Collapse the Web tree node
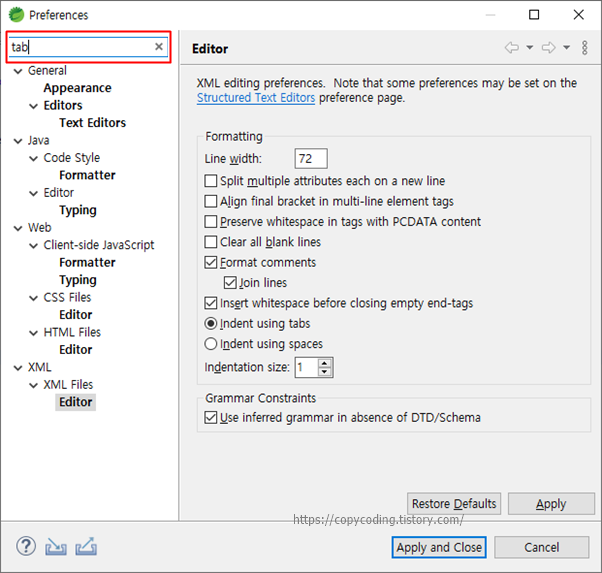602x573 pixels. coord(18,228)
